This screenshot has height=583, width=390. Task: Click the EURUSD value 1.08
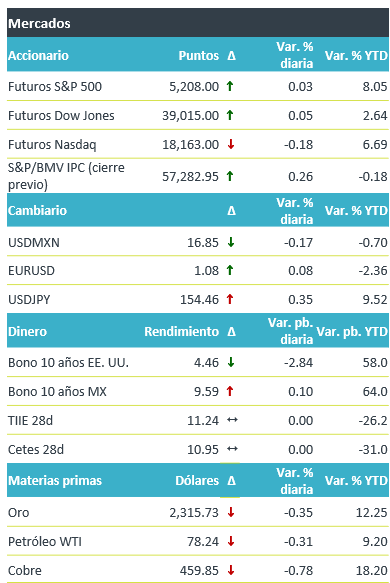pyautogui.click(x=206, y=270)
